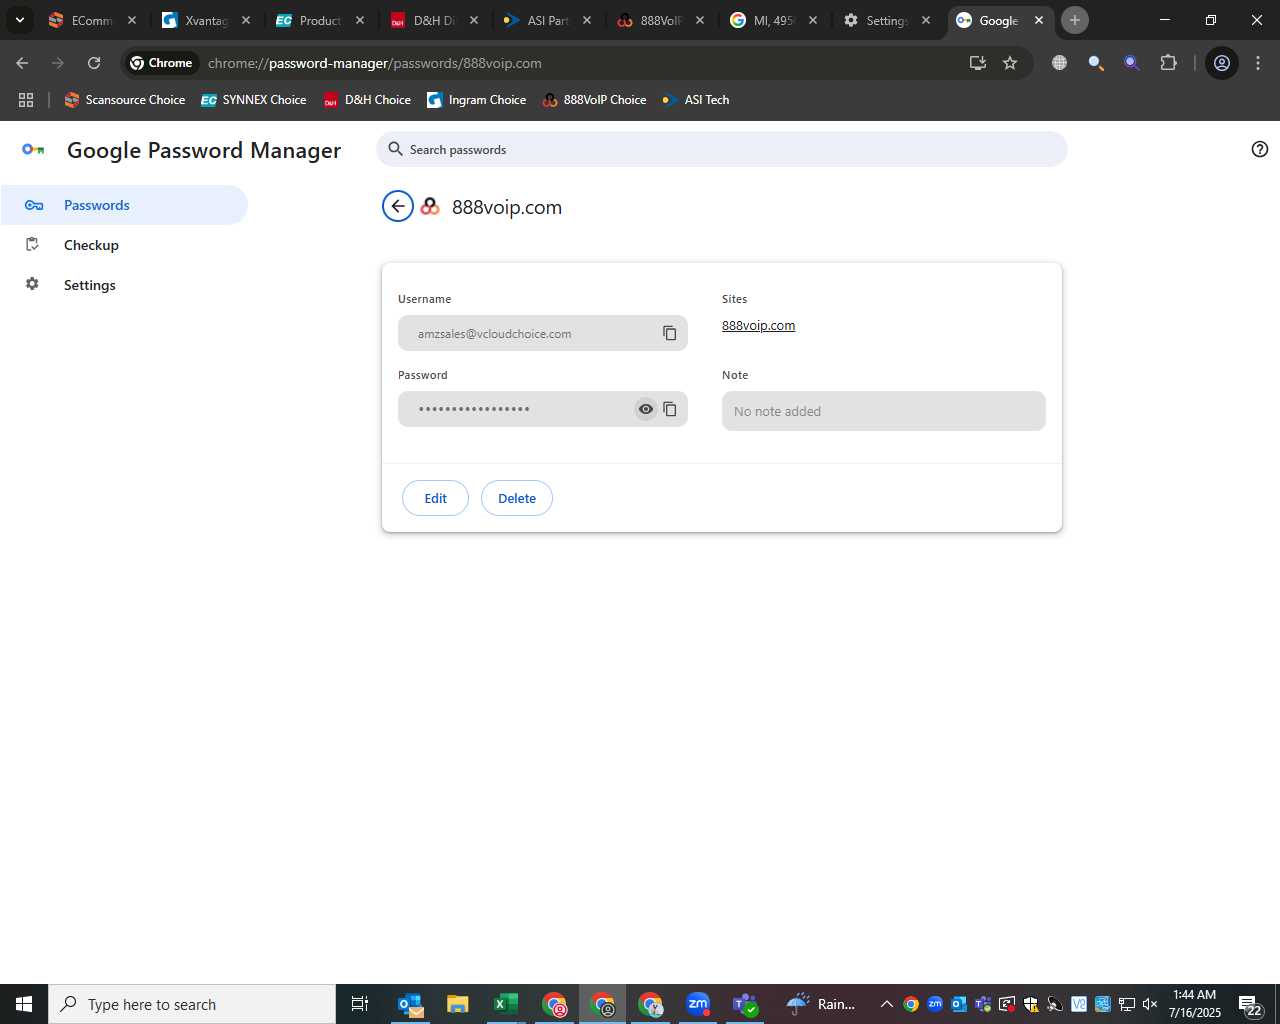1280x1024 pixels.
Task: Bookmark this page with the star icon
Action: [x=1010, y=63]
